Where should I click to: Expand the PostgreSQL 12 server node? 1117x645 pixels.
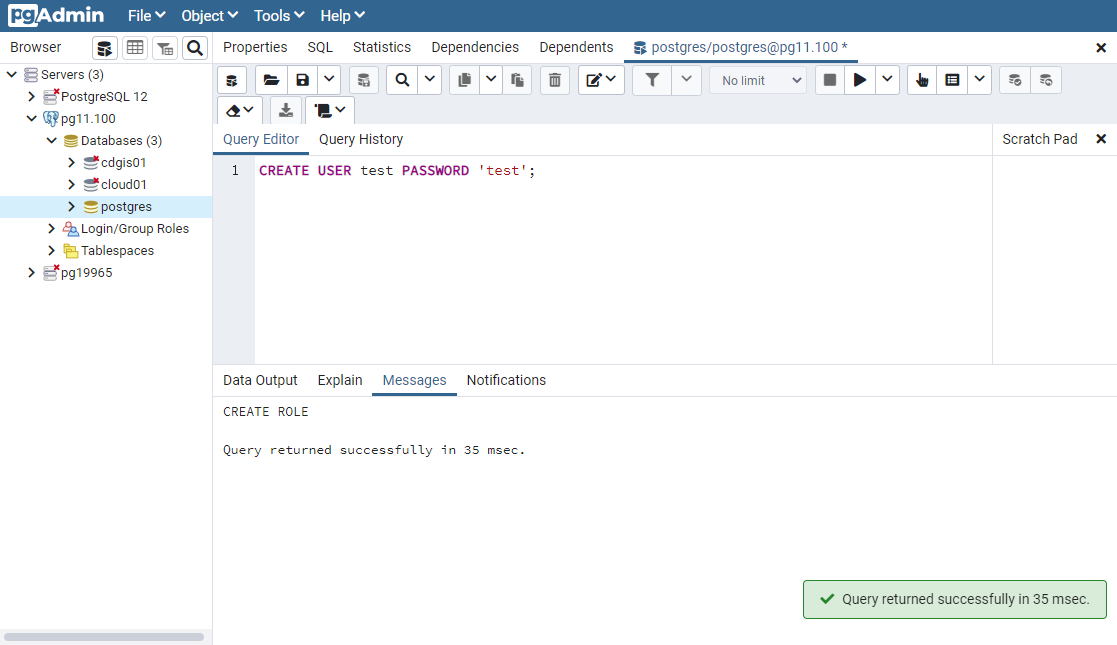[x=32, y=97]
